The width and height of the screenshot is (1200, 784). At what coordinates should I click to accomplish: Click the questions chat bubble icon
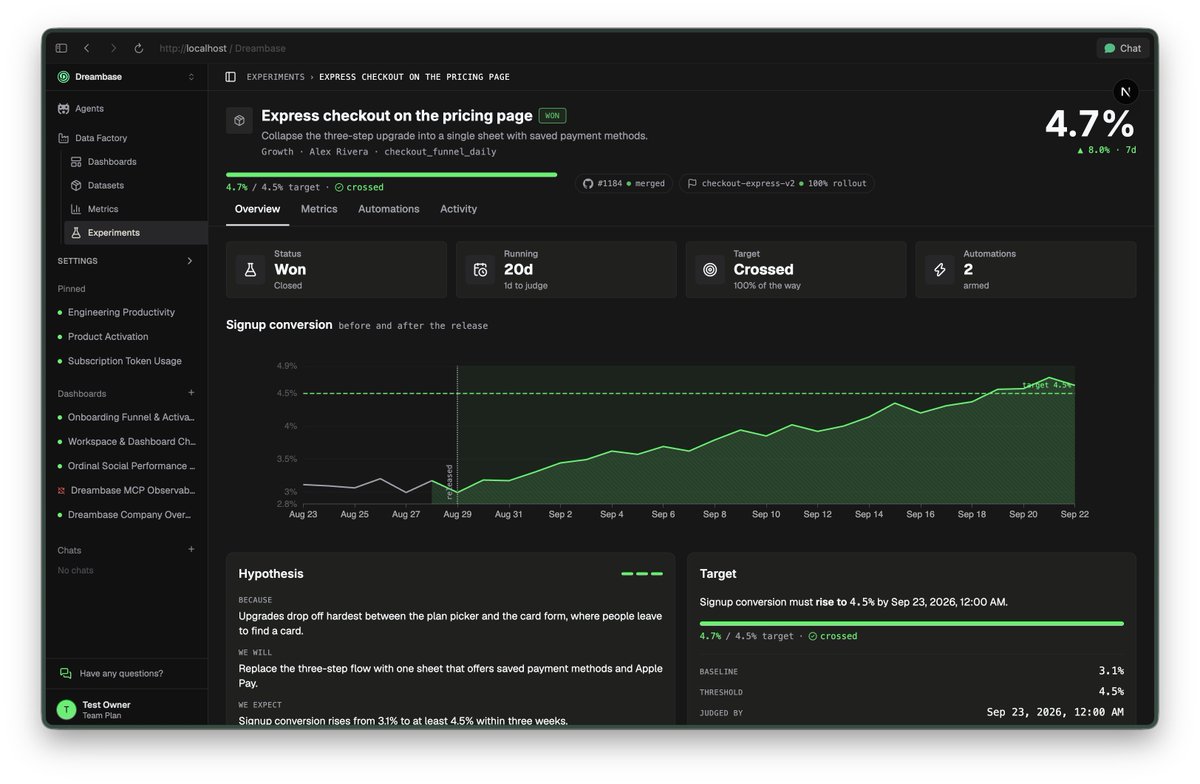click(x=66, y=673)
